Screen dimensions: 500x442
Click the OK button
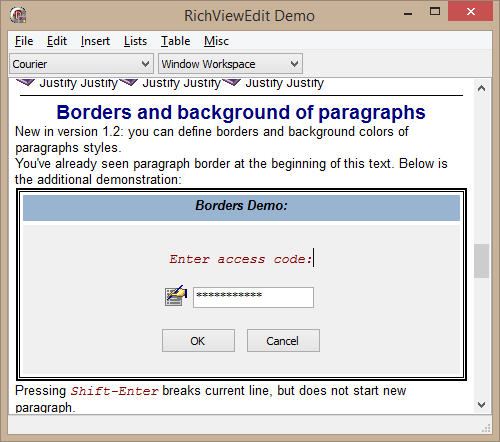point(198,341)
